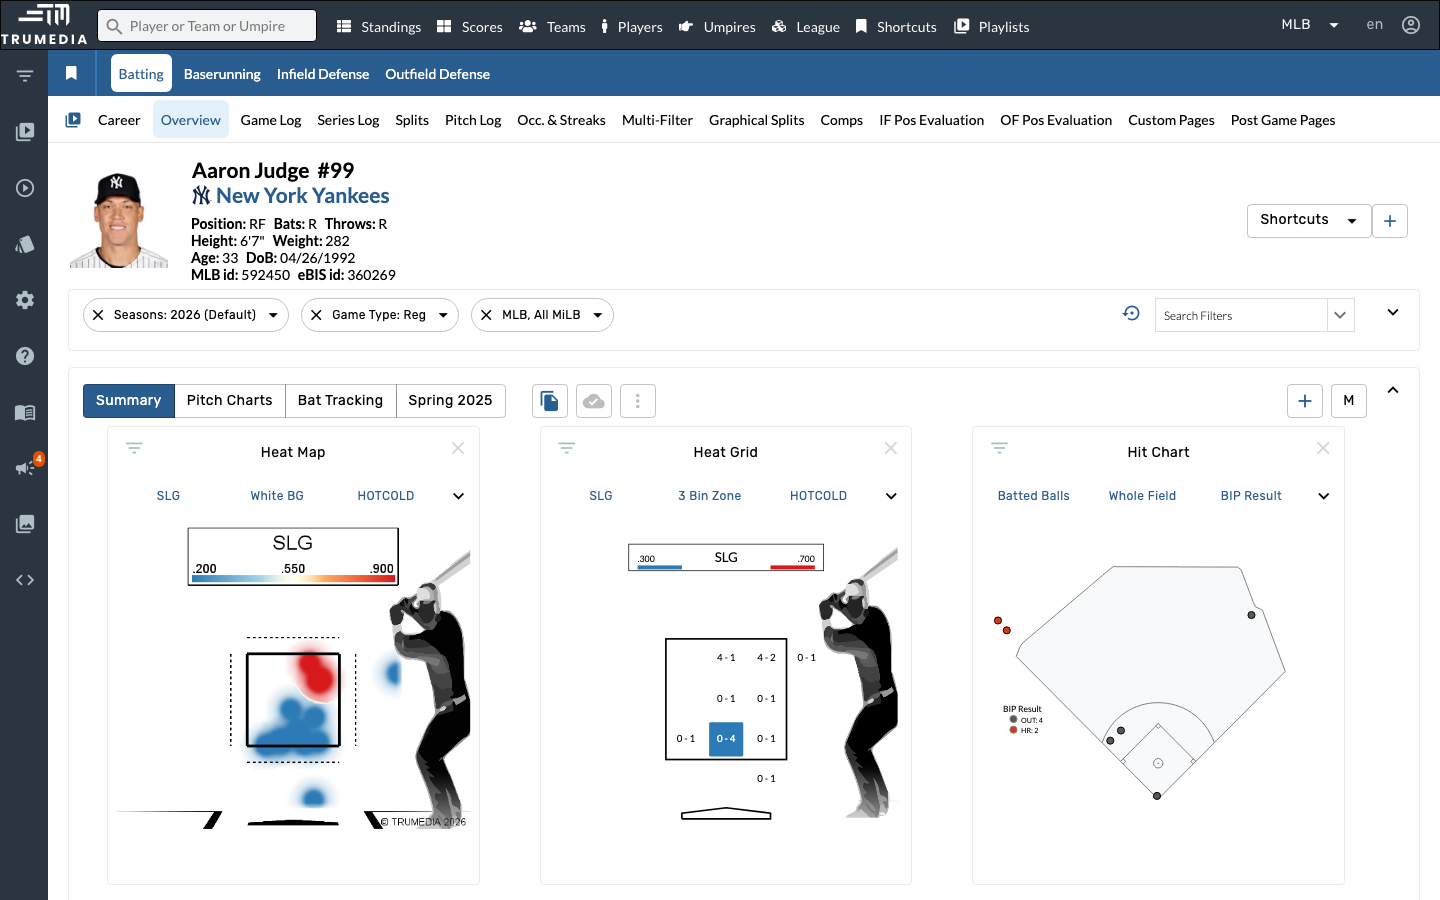Open the image gallery sidebar icon
Image resolution: width=1440 pixels, height=900 pixels.
tap(25, 523)
